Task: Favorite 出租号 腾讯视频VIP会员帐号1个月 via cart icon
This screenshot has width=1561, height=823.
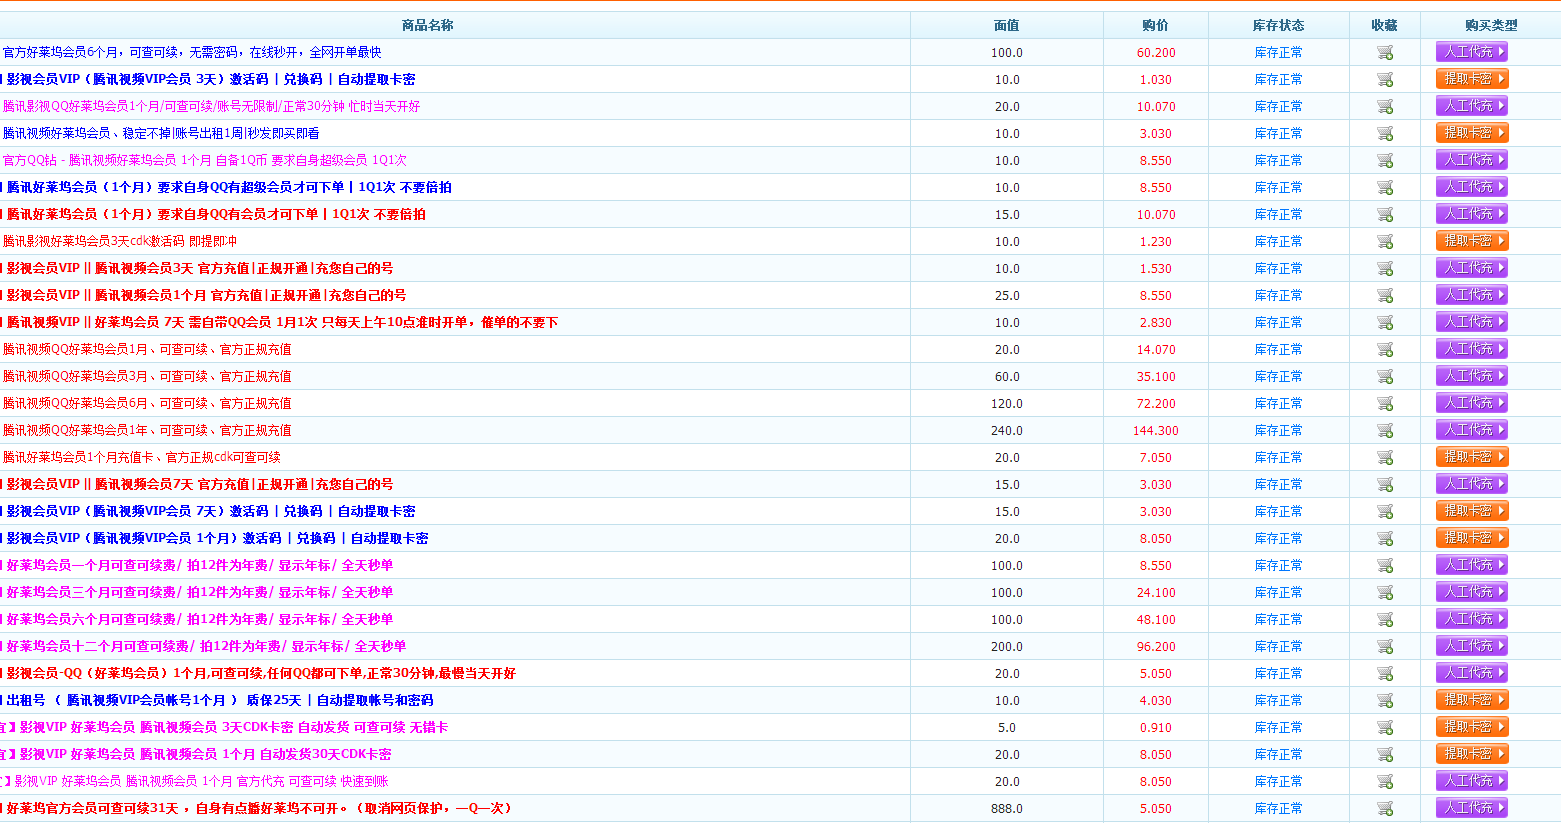Action: point(1385,700)
